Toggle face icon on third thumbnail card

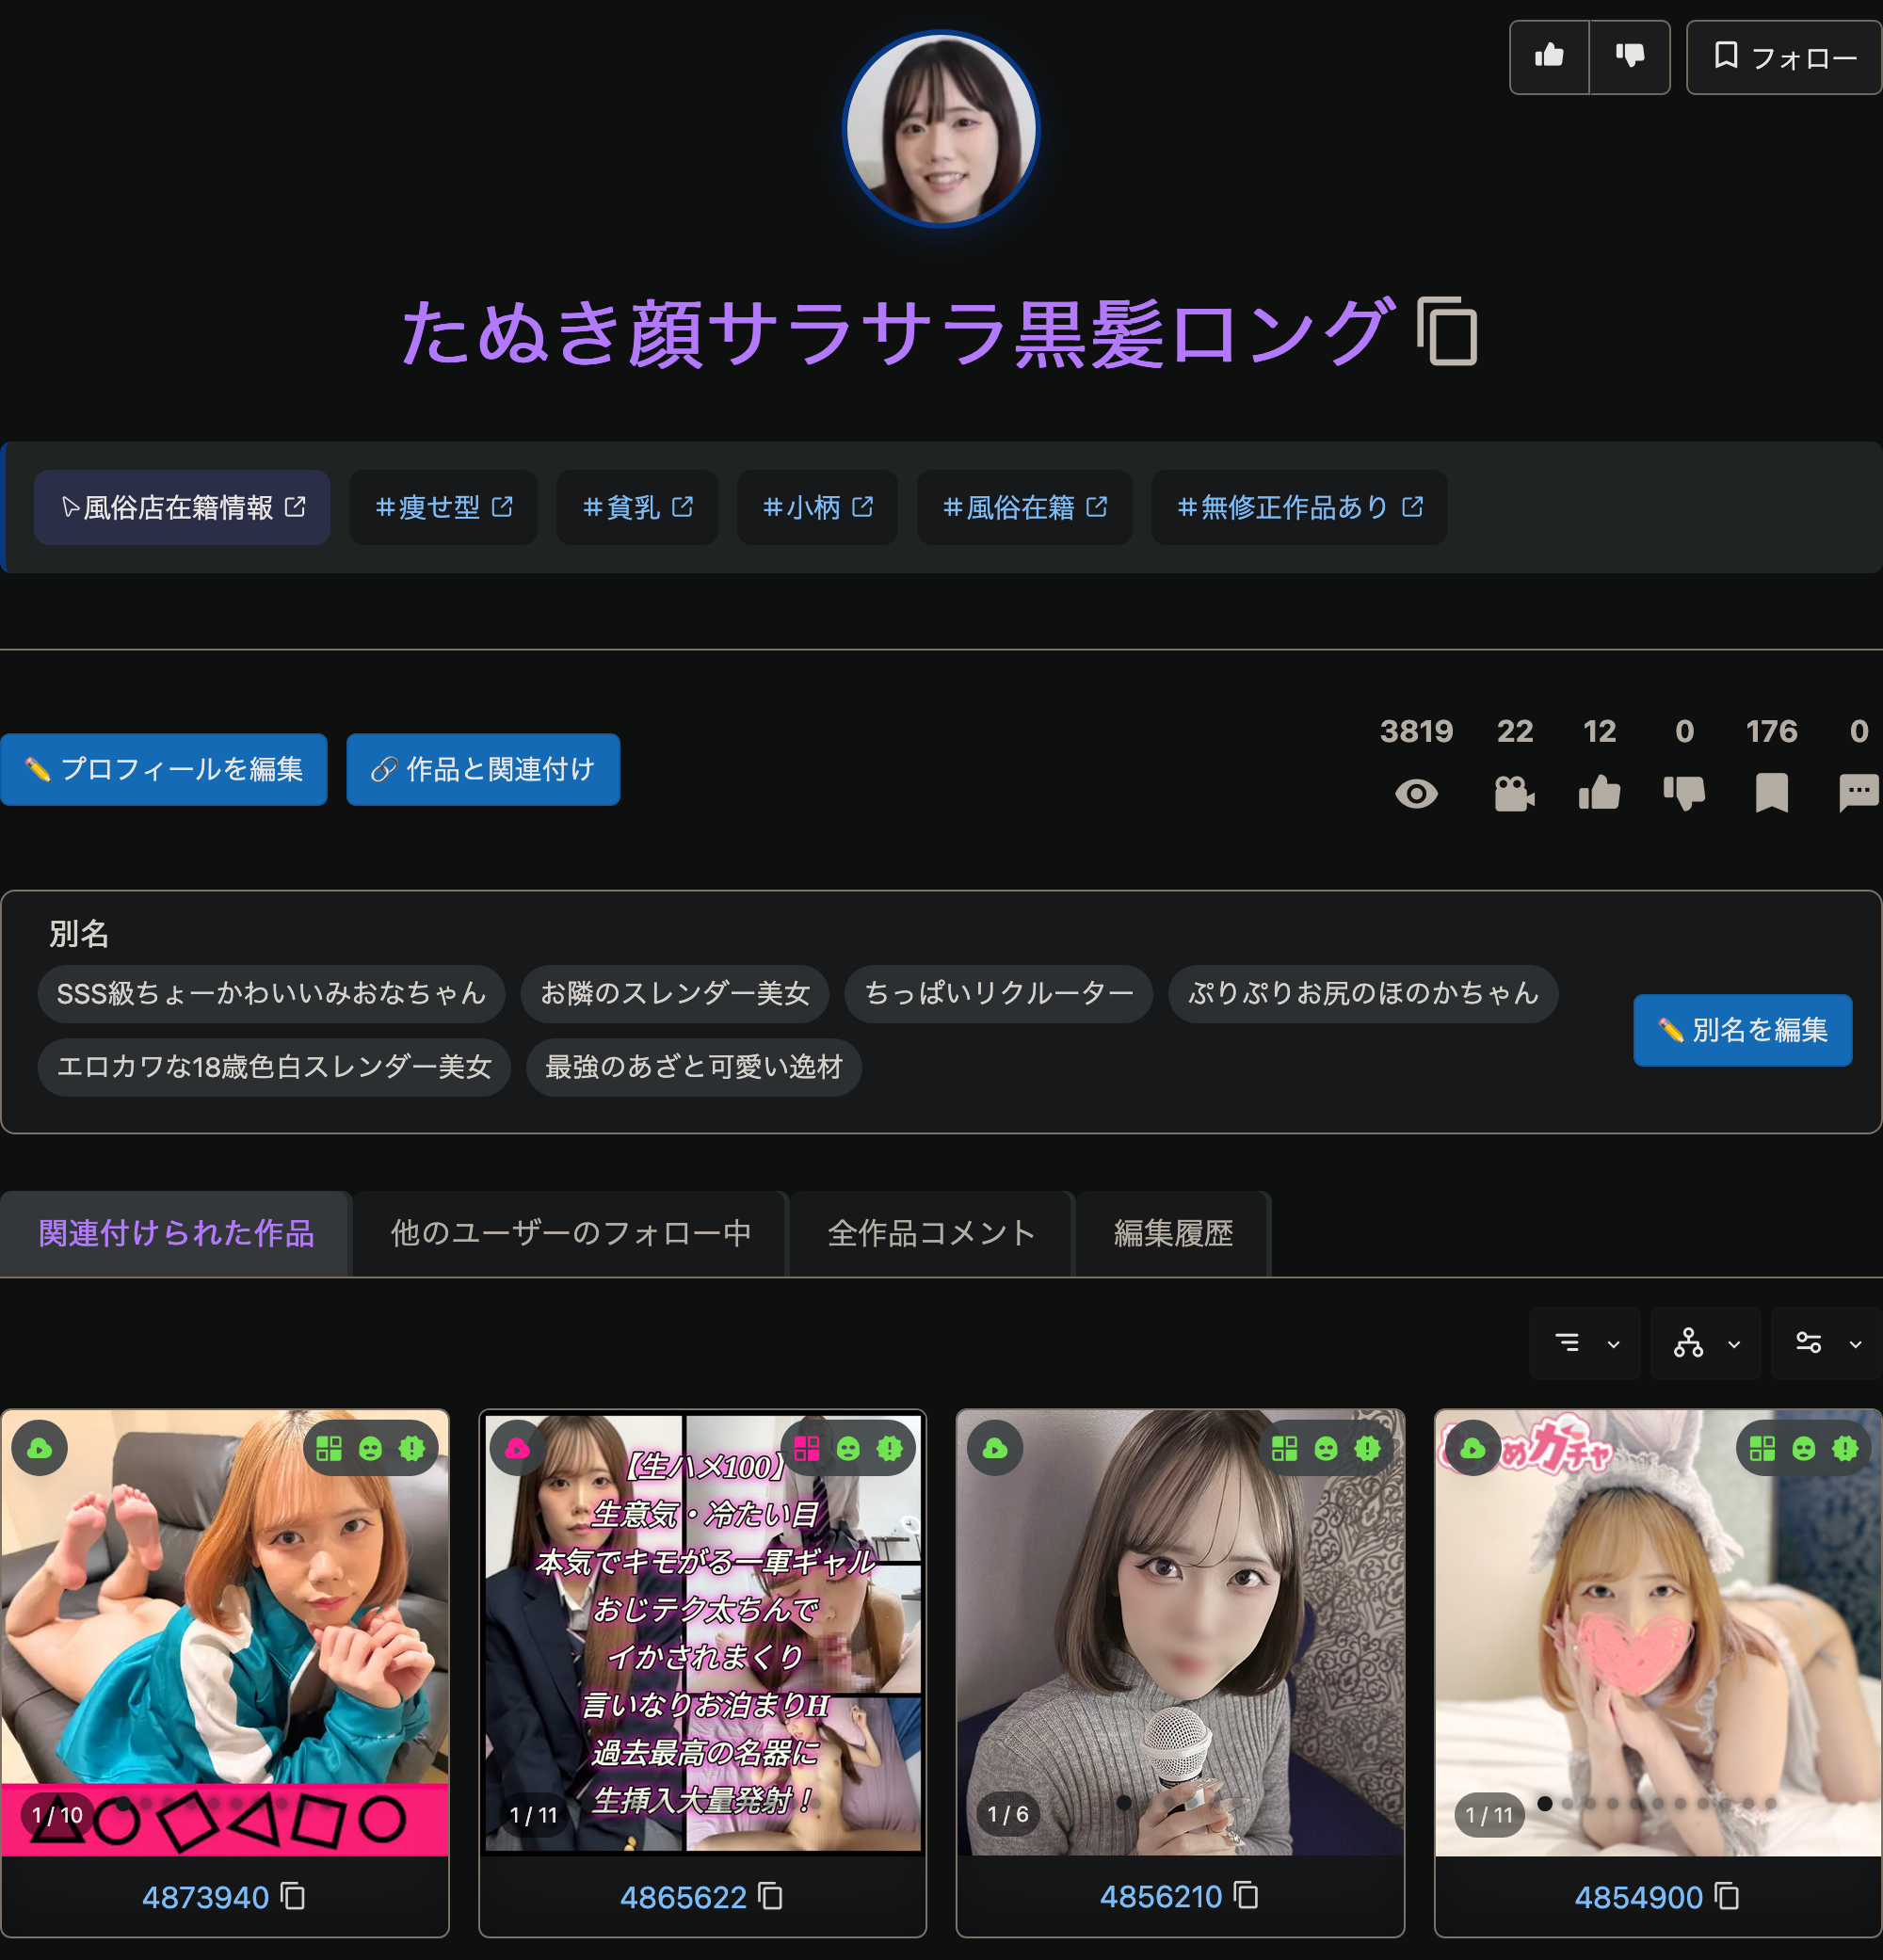coord(1326,1448)
